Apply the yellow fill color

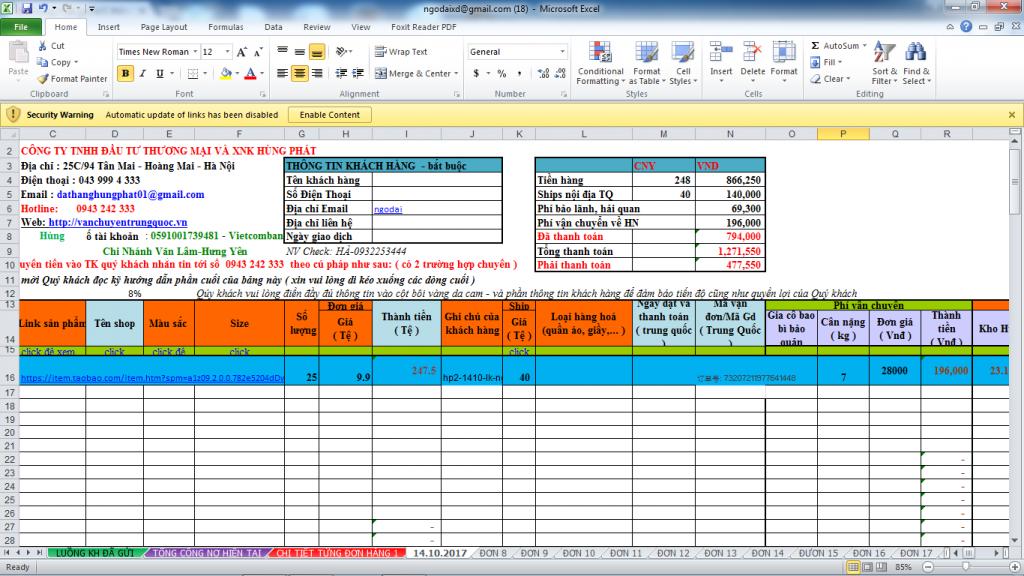[x=226, y=74]
